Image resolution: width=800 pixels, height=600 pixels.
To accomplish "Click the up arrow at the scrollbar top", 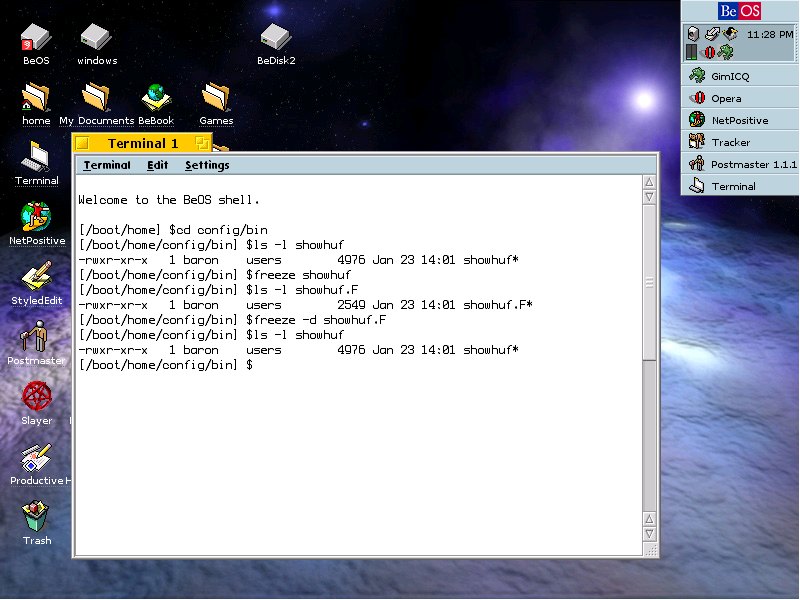I will [649, 182].
